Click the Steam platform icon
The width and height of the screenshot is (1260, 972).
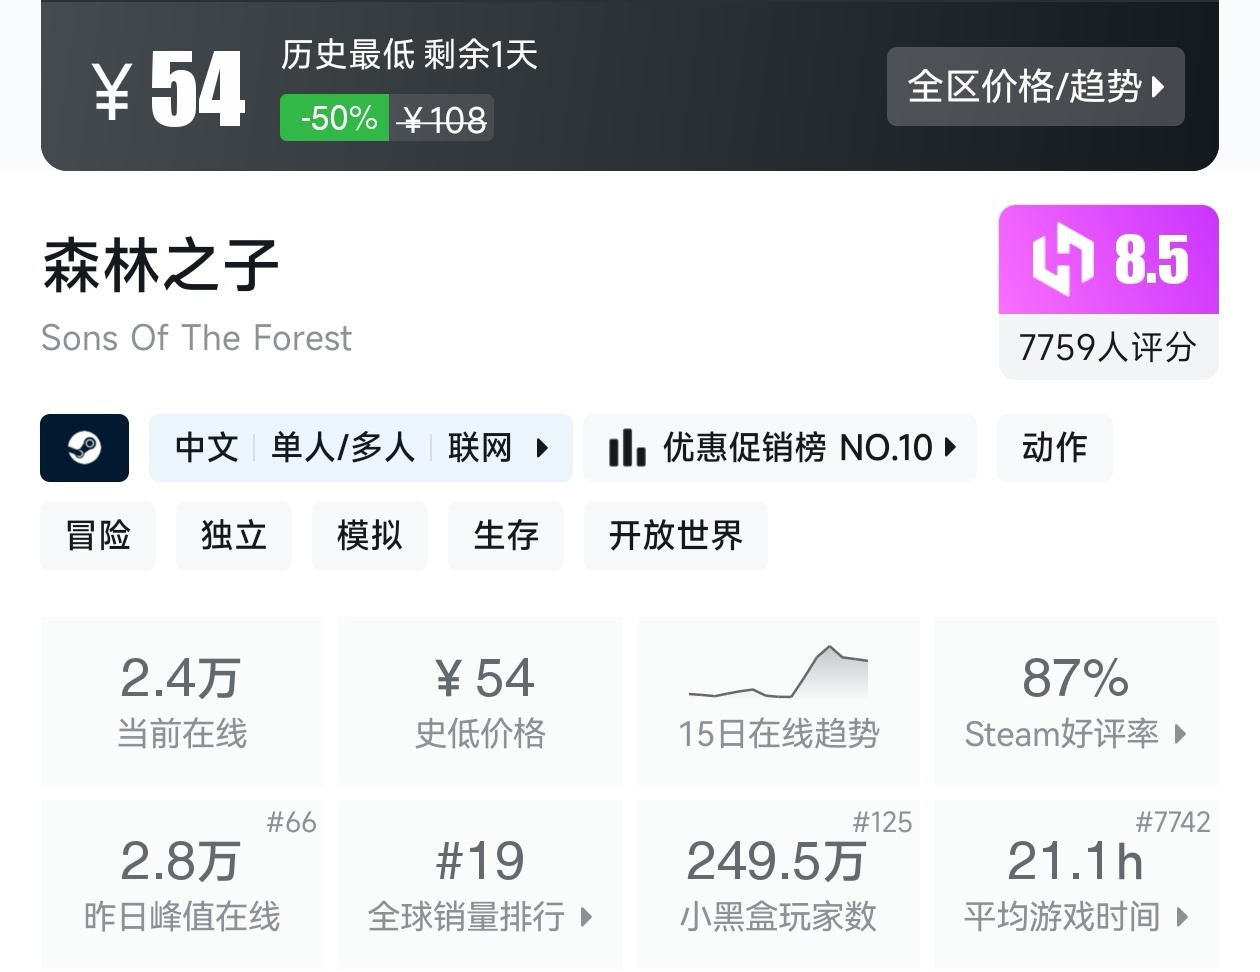point(84,448)
